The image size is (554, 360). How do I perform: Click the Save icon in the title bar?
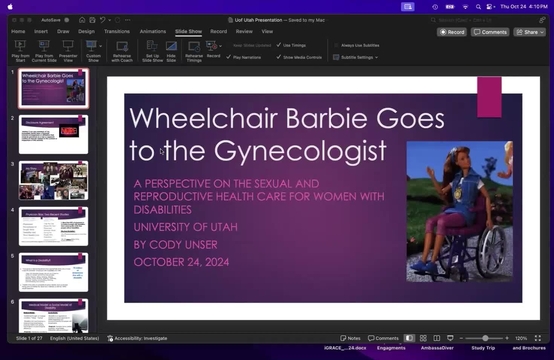pos(92,20)
